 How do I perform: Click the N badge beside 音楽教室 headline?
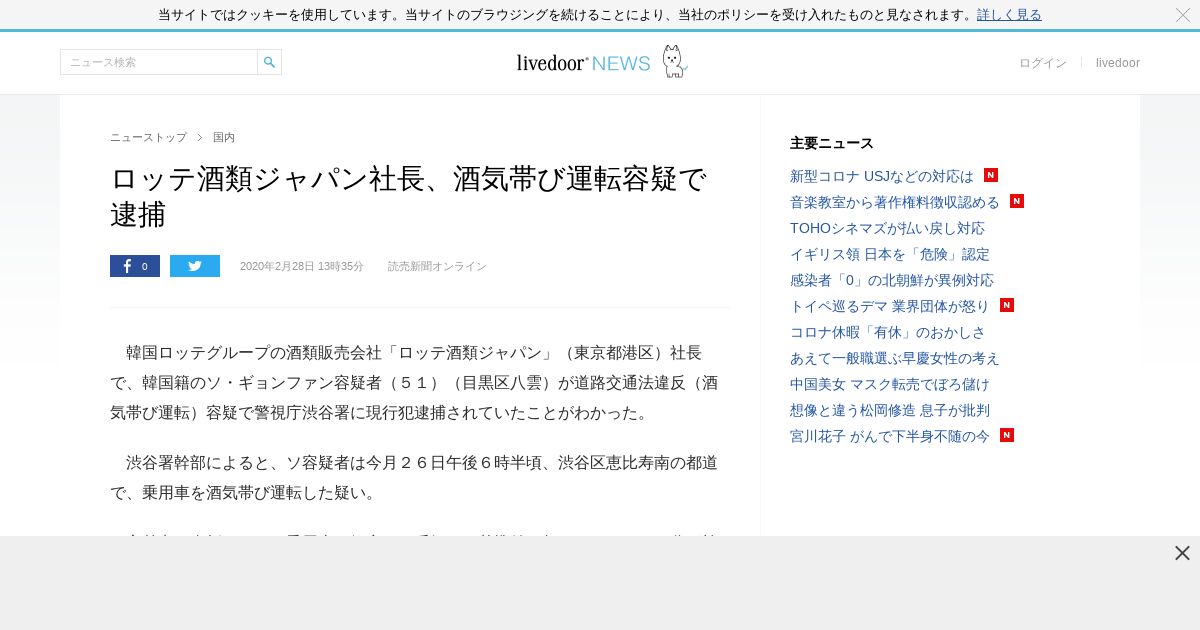coord(1017,201)
